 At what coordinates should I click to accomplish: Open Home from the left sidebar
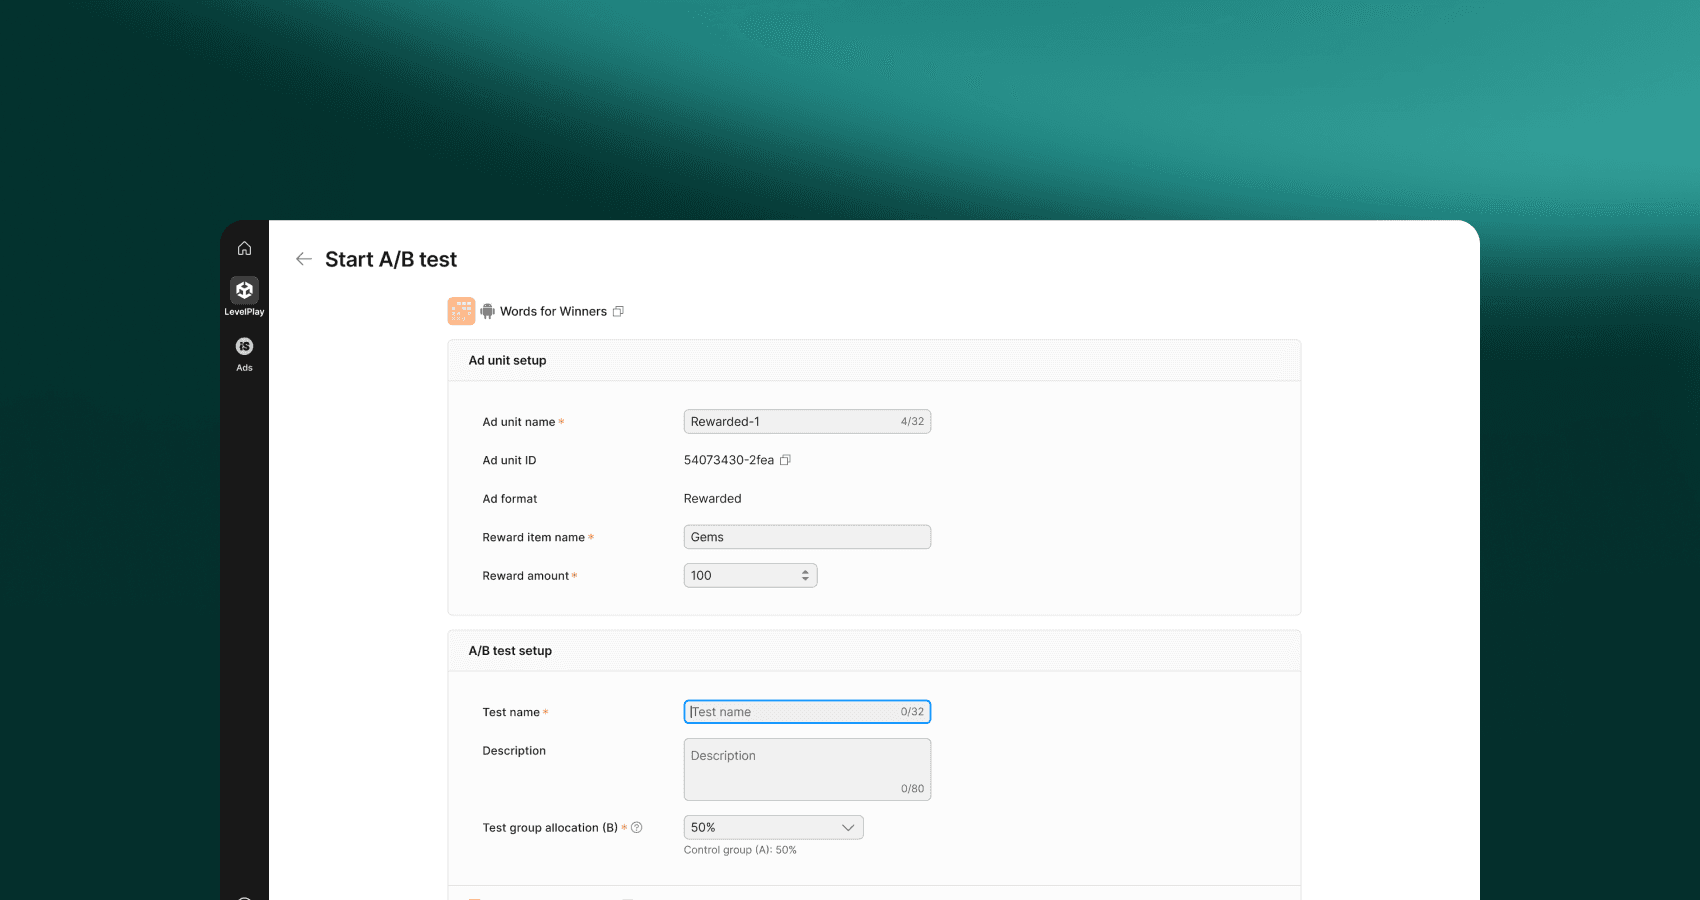click(244, 247)
